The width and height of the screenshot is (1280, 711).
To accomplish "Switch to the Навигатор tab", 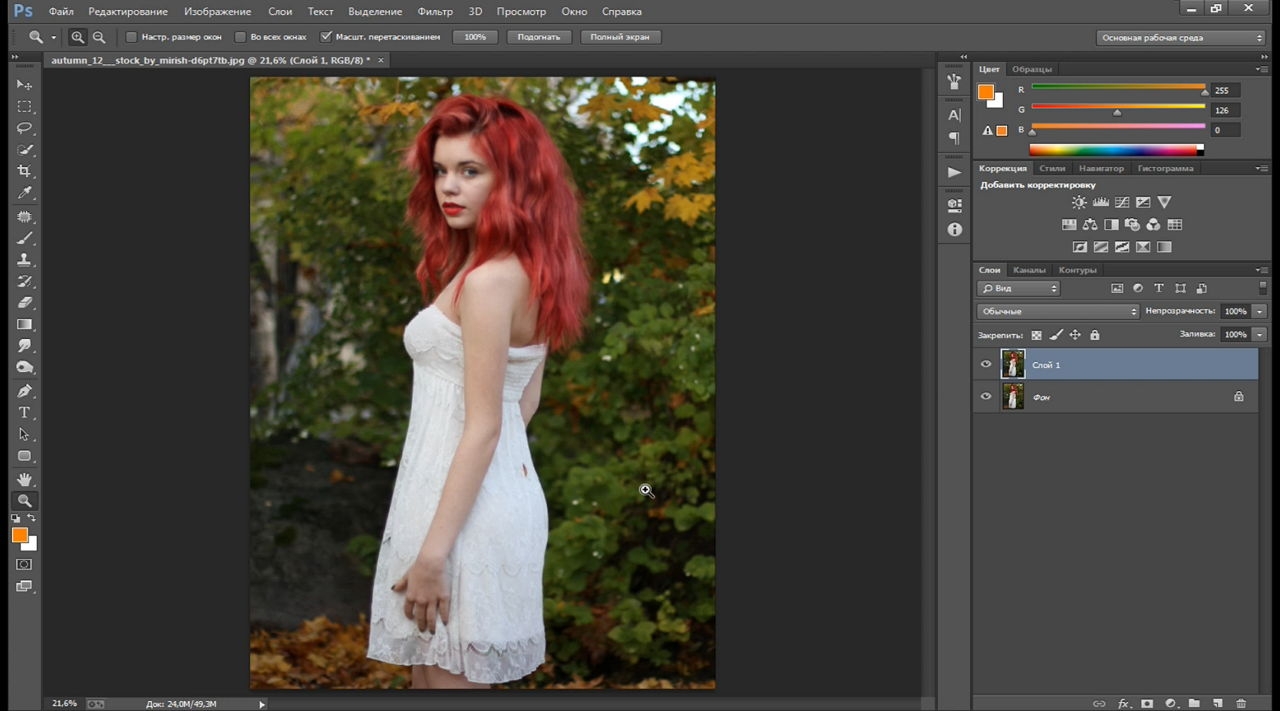I will (x=1101, y=168).
